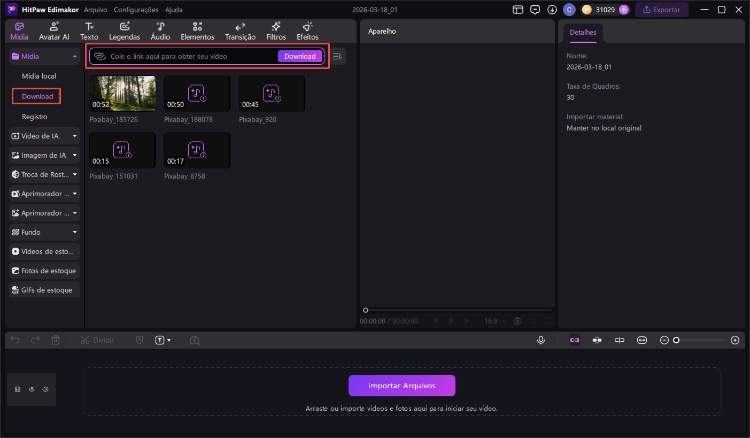This screenshot has height=438, width=750.
Task: Toggle track lock in timeline header
Action: 17,389
